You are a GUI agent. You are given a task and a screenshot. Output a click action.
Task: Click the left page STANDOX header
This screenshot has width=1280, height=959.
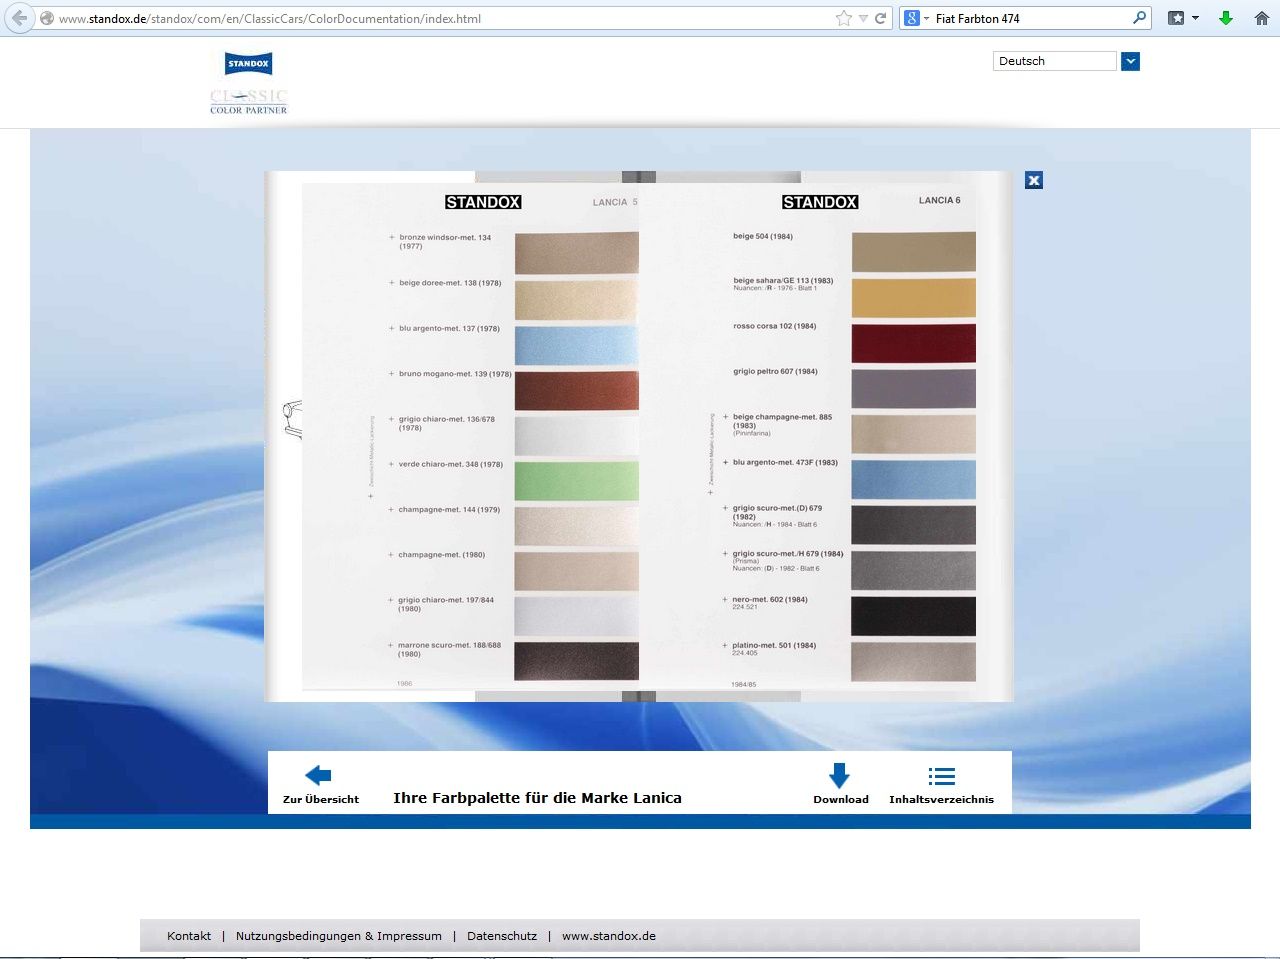coord(483,202)
